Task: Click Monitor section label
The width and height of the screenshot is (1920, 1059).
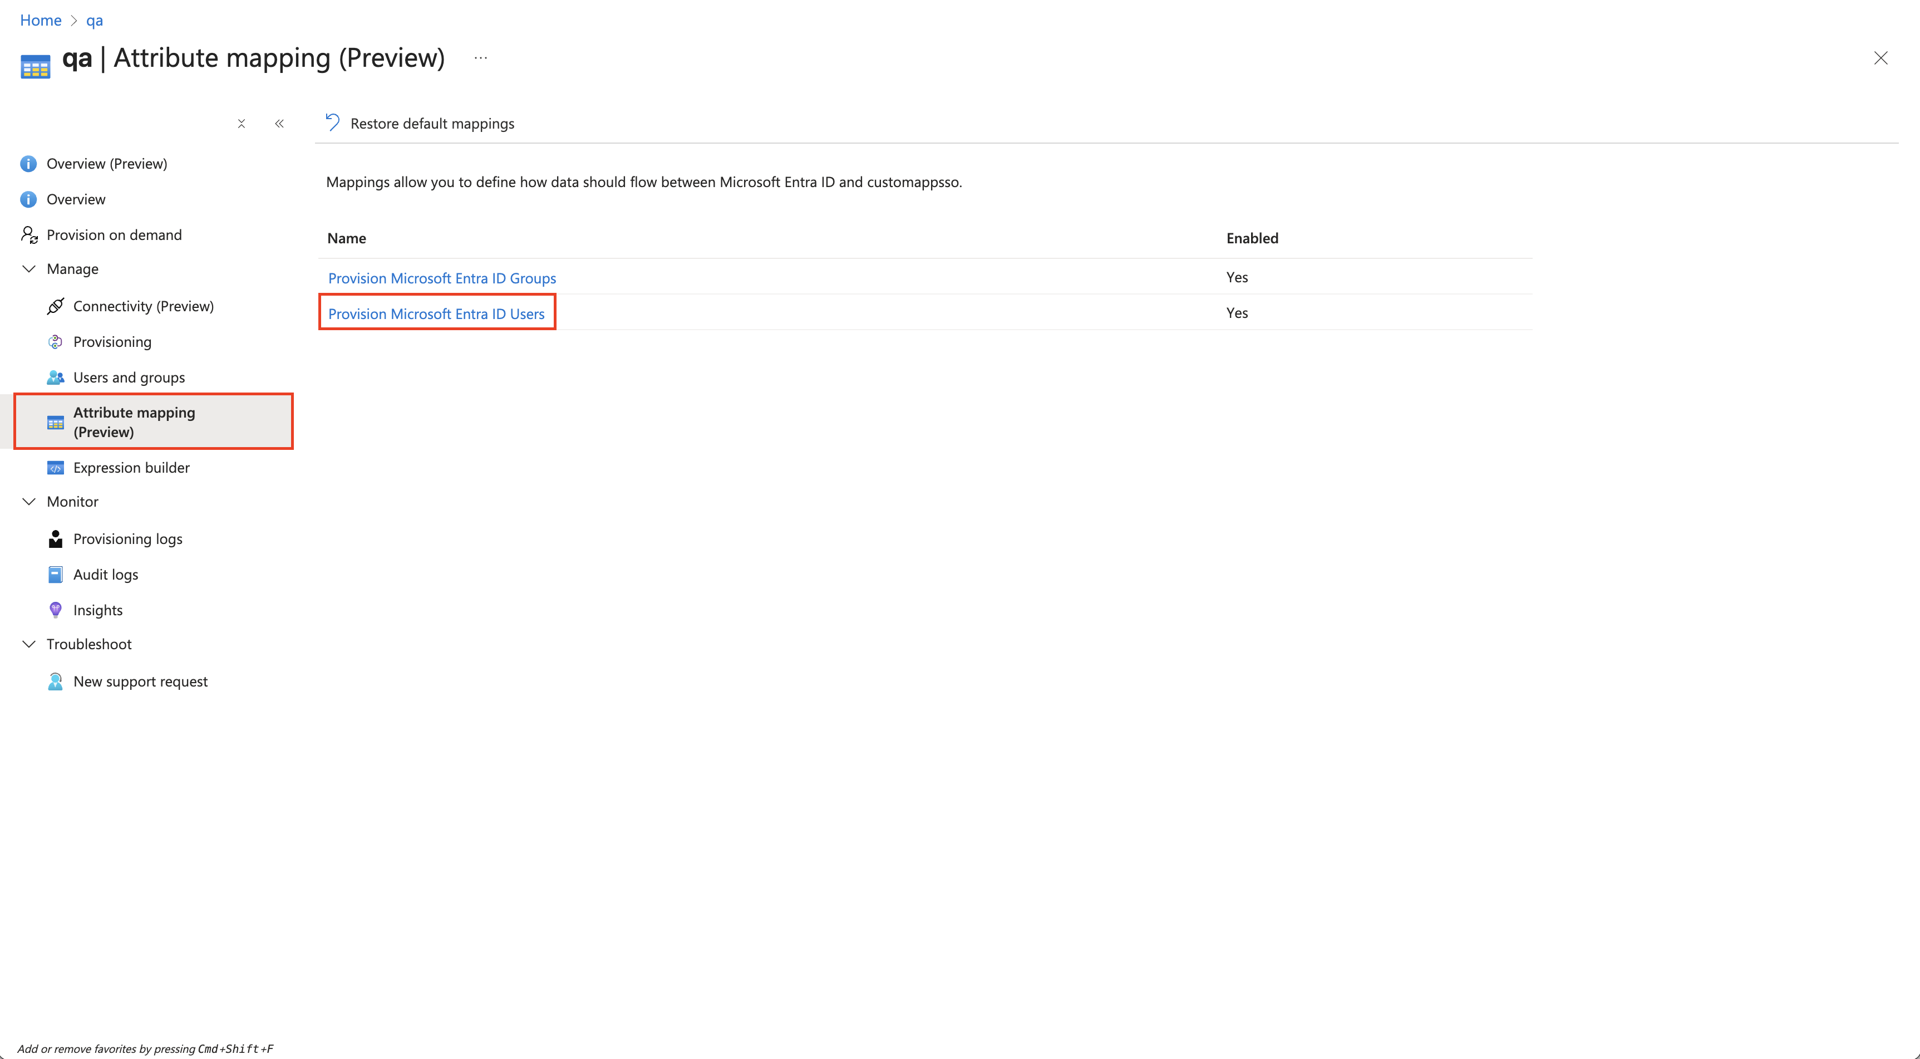Action: point(72,502)
